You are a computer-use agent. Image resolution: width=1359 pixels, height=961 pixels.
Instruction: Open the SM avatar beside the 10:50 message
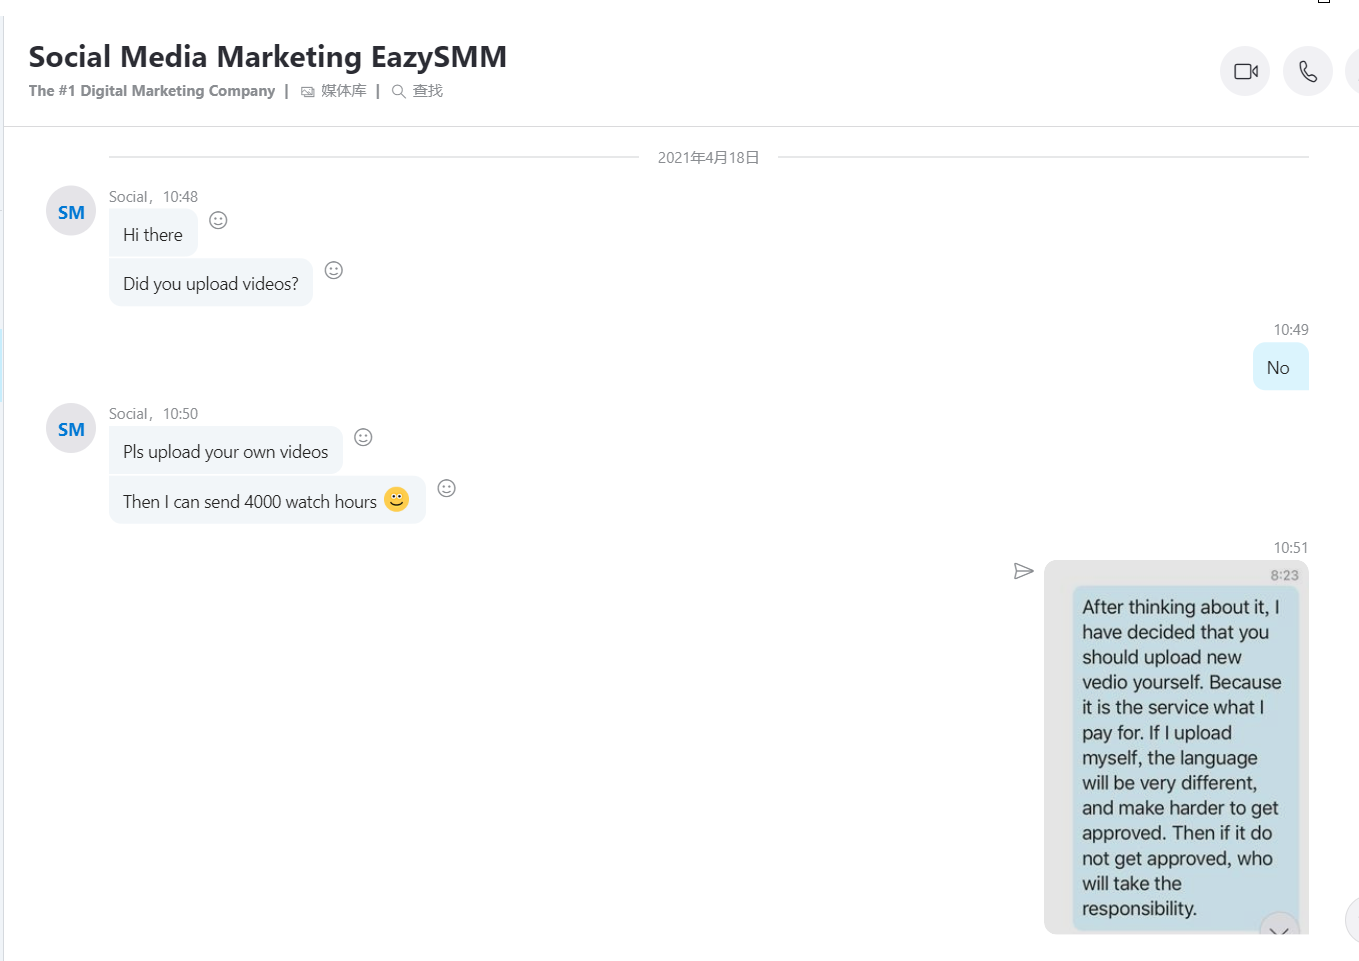coord(71,428)
